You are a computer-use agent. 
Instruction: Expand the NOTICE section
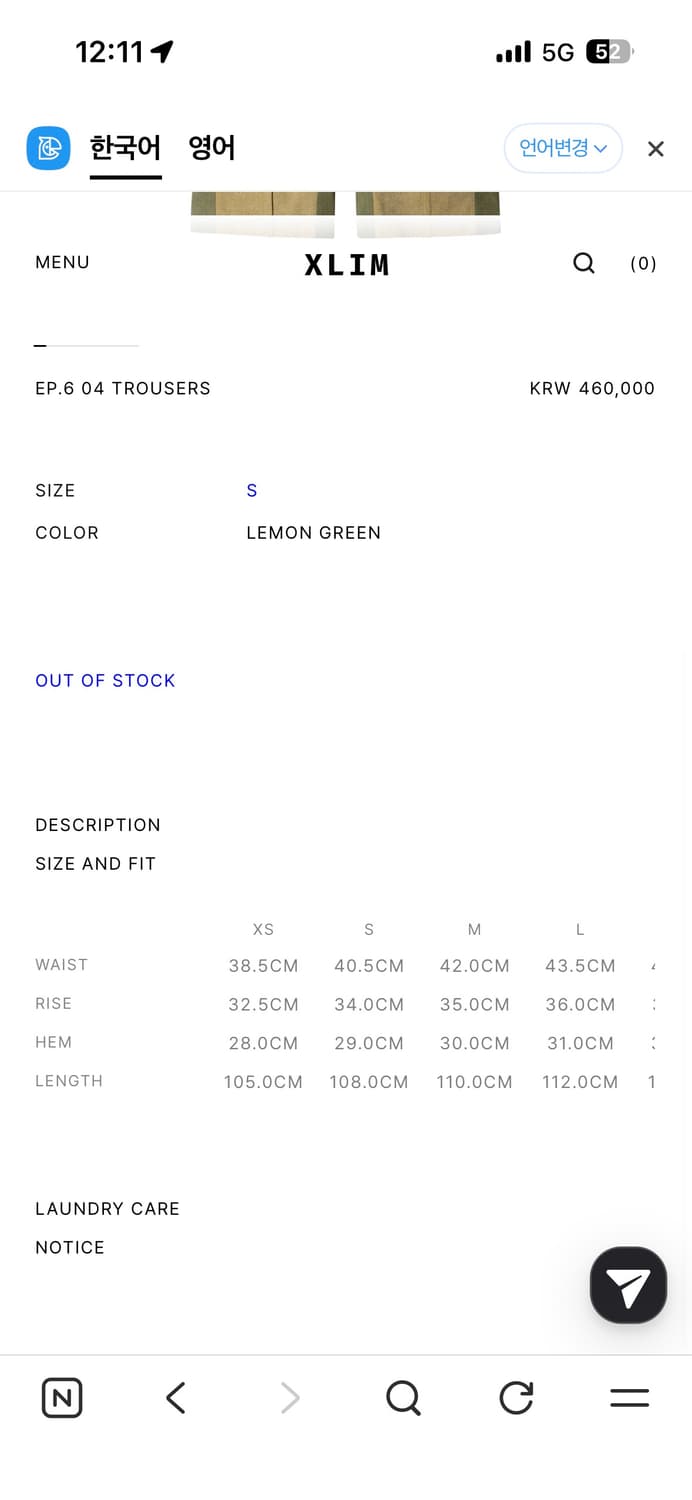pyautogui.click(x=70, y=1248)
